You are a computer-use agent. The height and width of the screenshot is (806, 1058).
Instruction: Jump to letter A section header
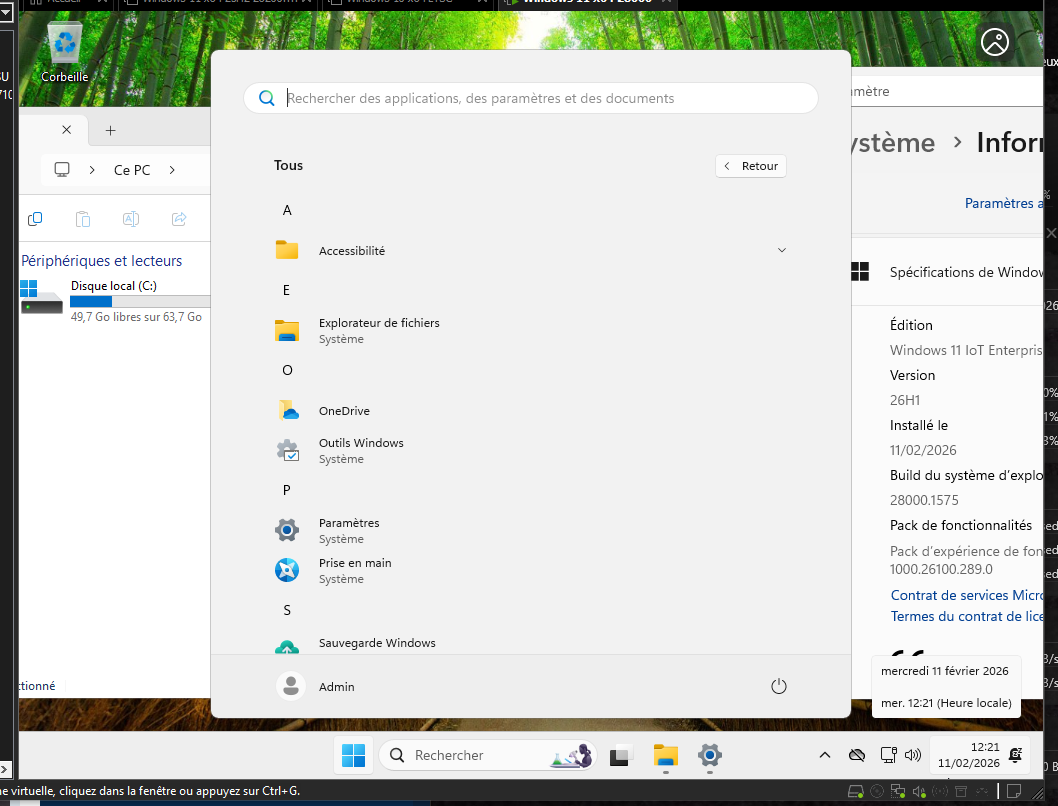287,210
